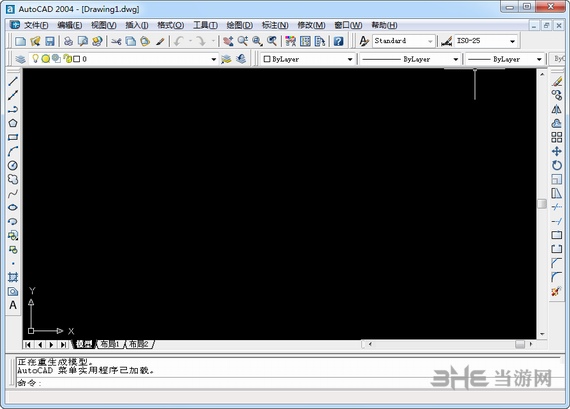
Task: Open the 帮助(H) menu
Action: point(384,25)
